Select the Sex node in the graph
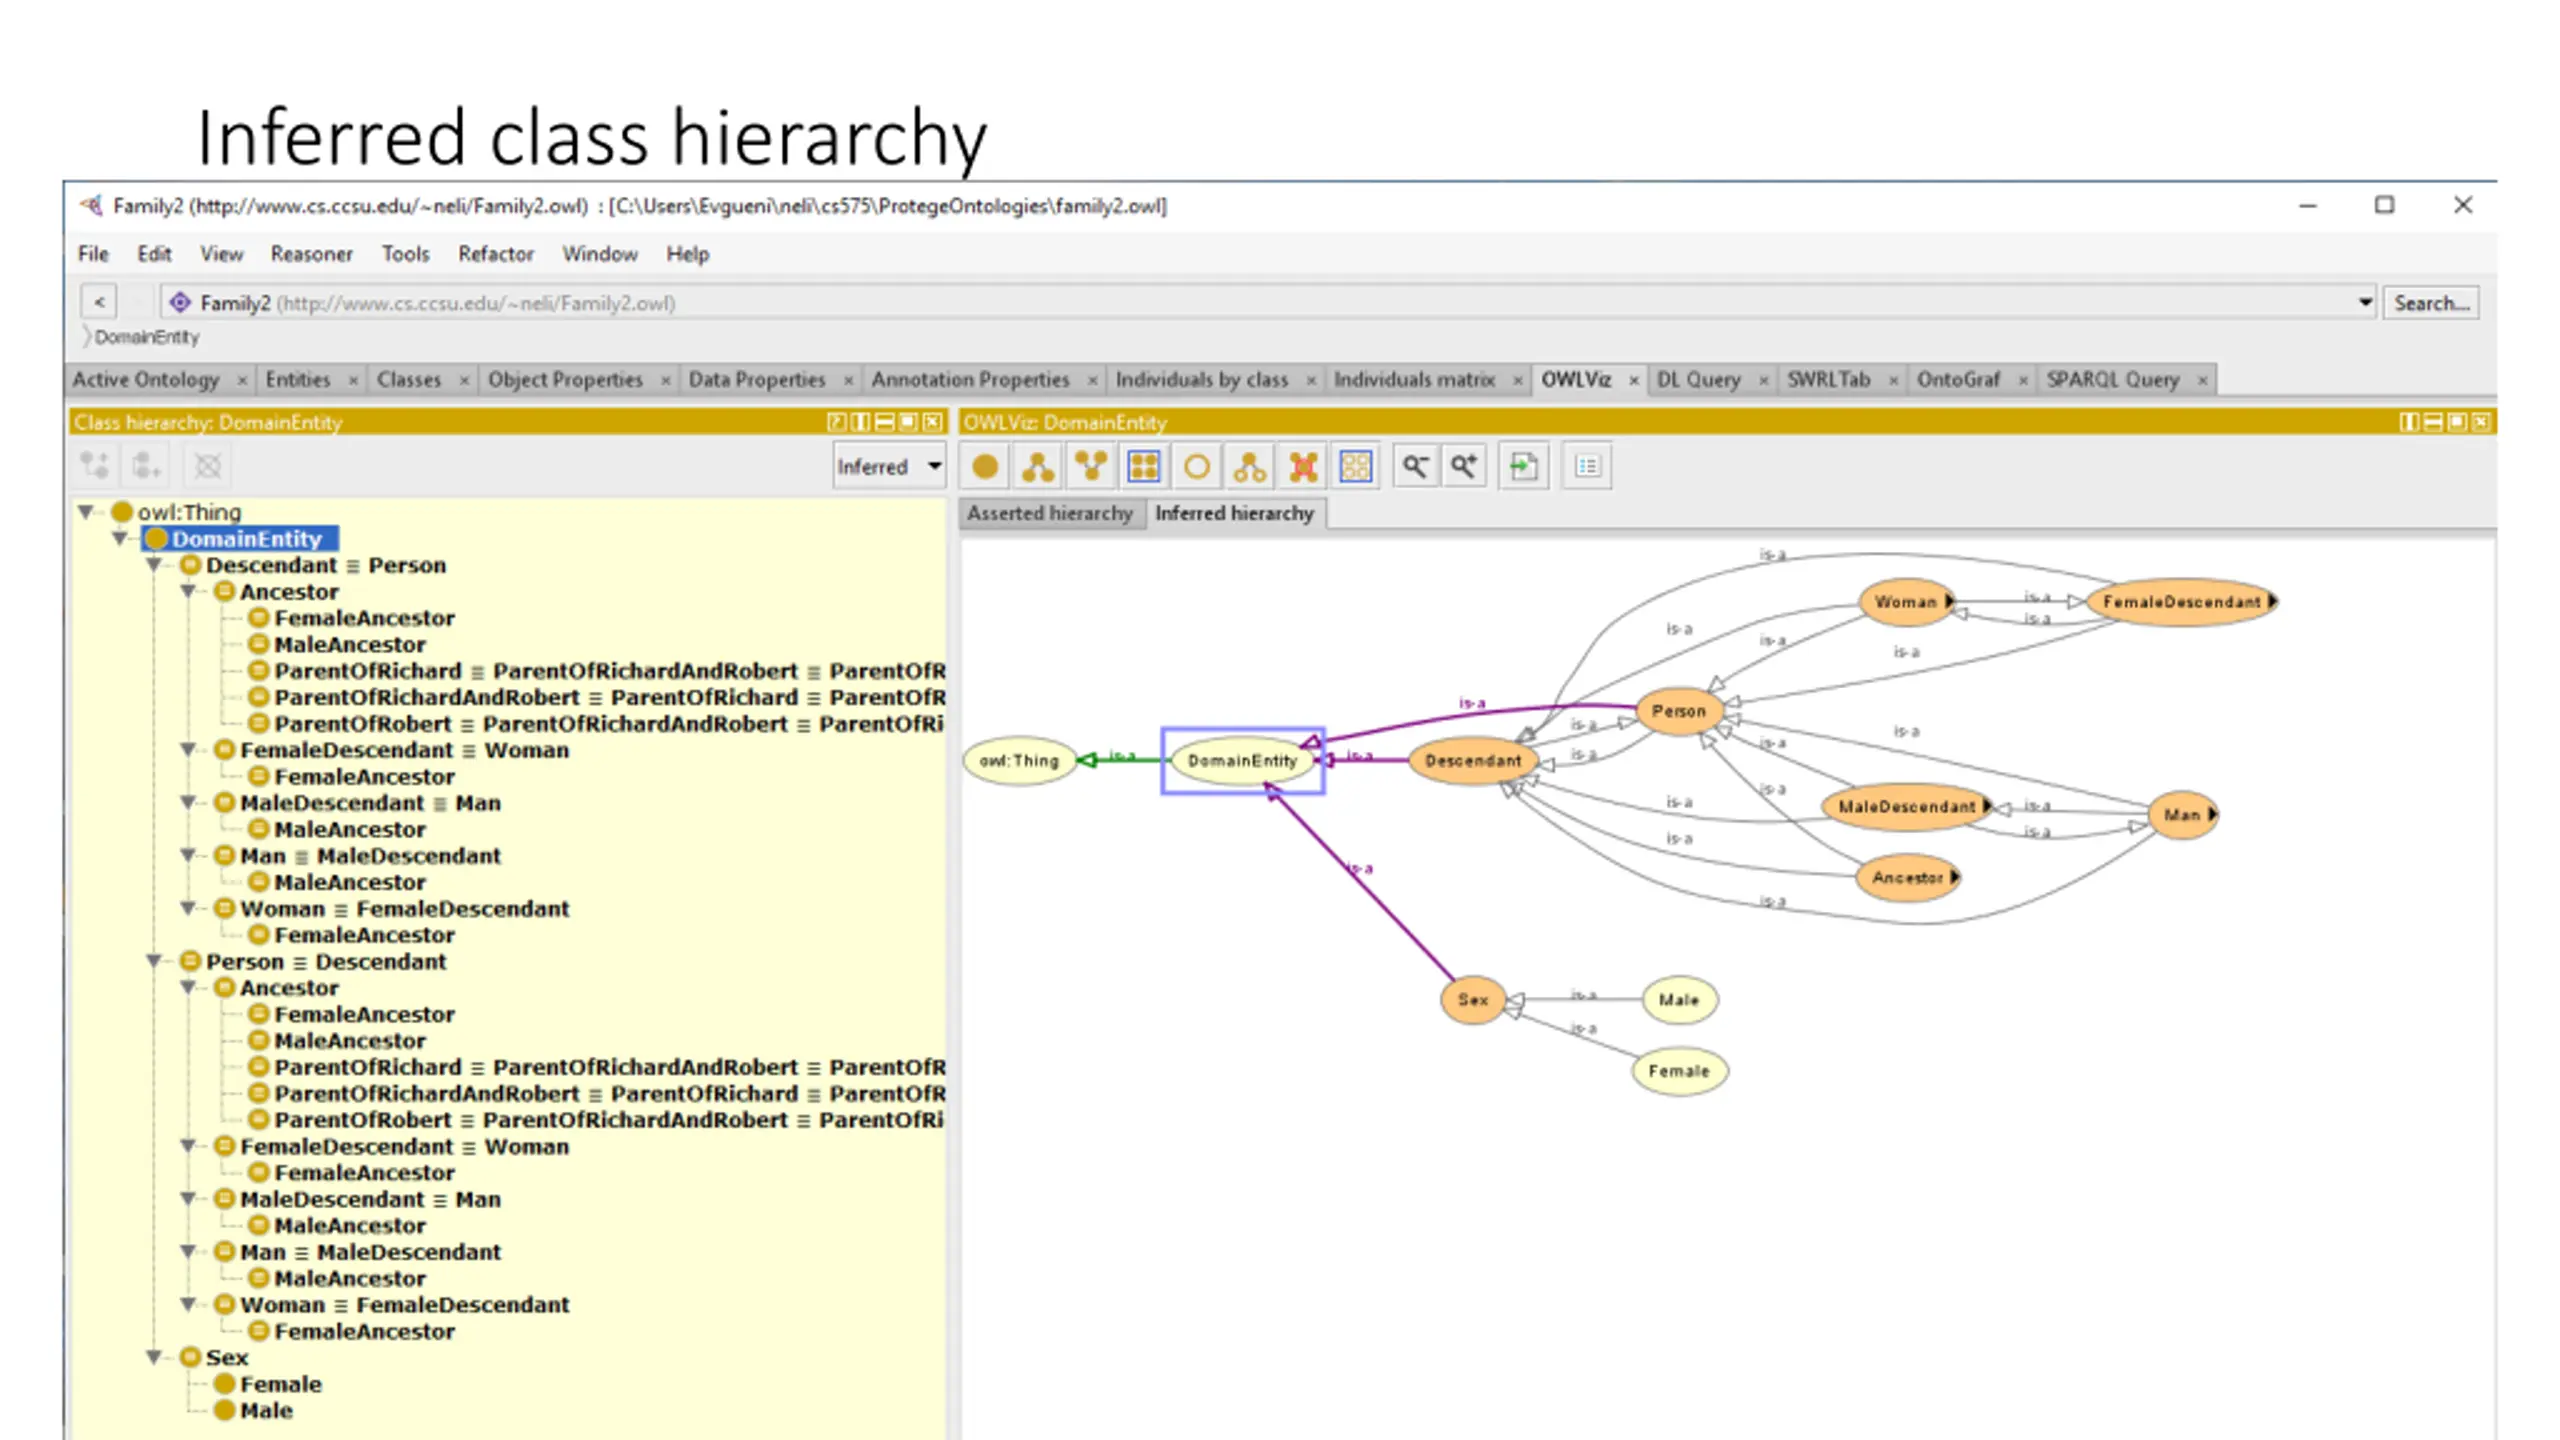The image size is (2560, 1440). (1473, 999)
